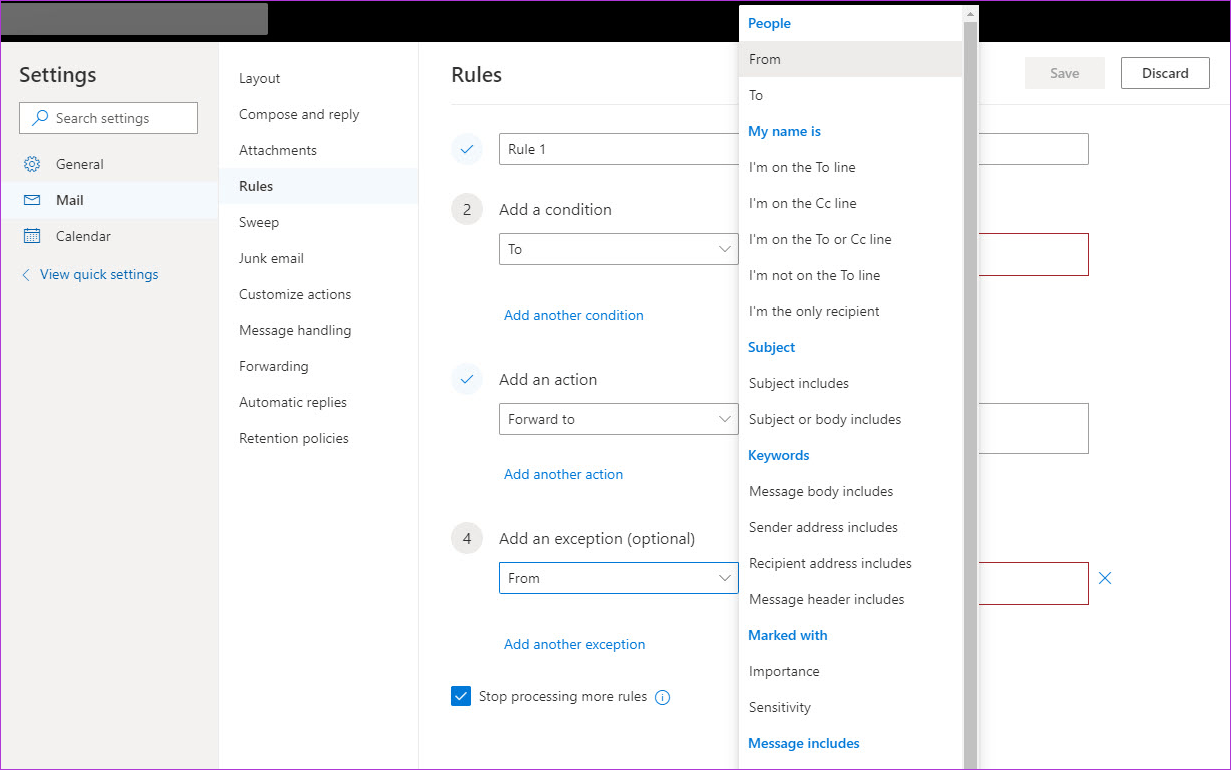Click the search magnifier icon
This screenshot has width=1231, height=770.
pos(40,118)
